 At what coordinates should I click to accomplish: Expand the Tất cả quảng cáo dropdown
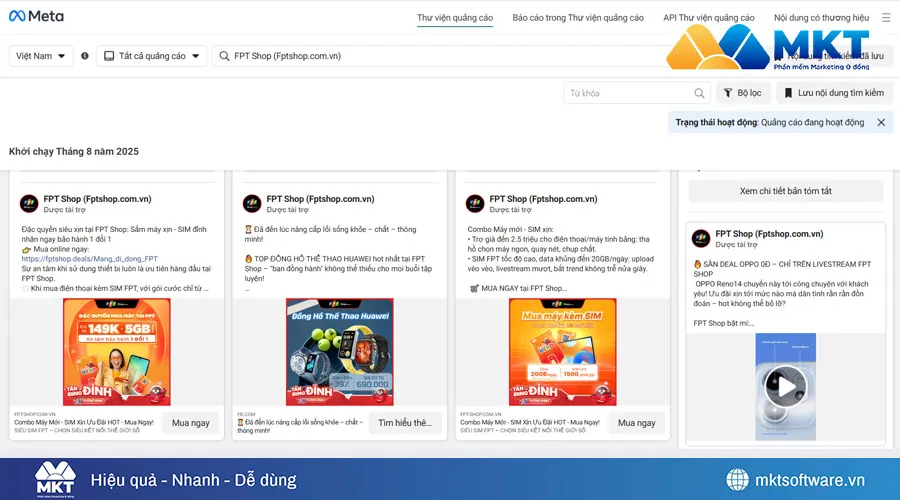(152, 56)
